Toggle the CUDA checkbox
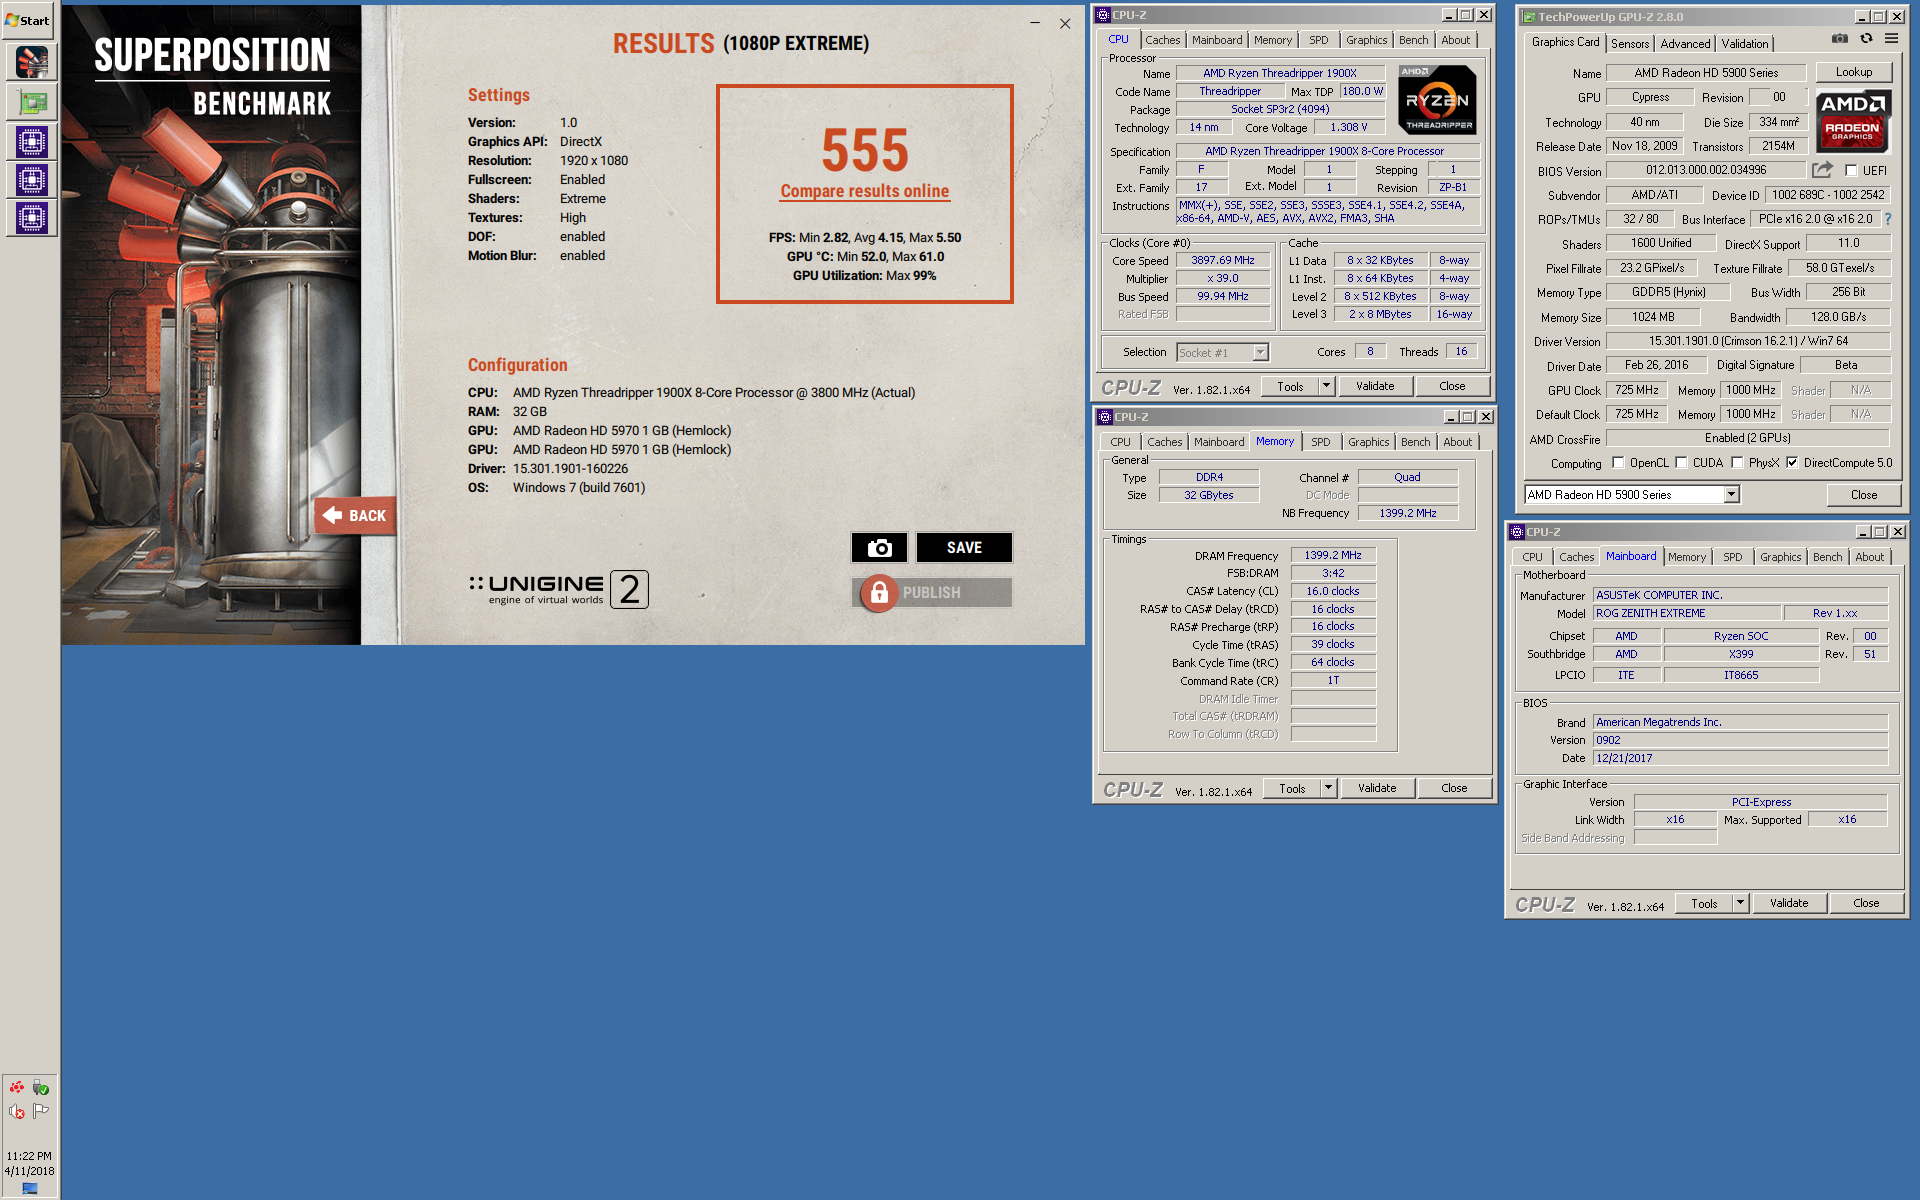1920x1200 pixels. (1681, 463)
